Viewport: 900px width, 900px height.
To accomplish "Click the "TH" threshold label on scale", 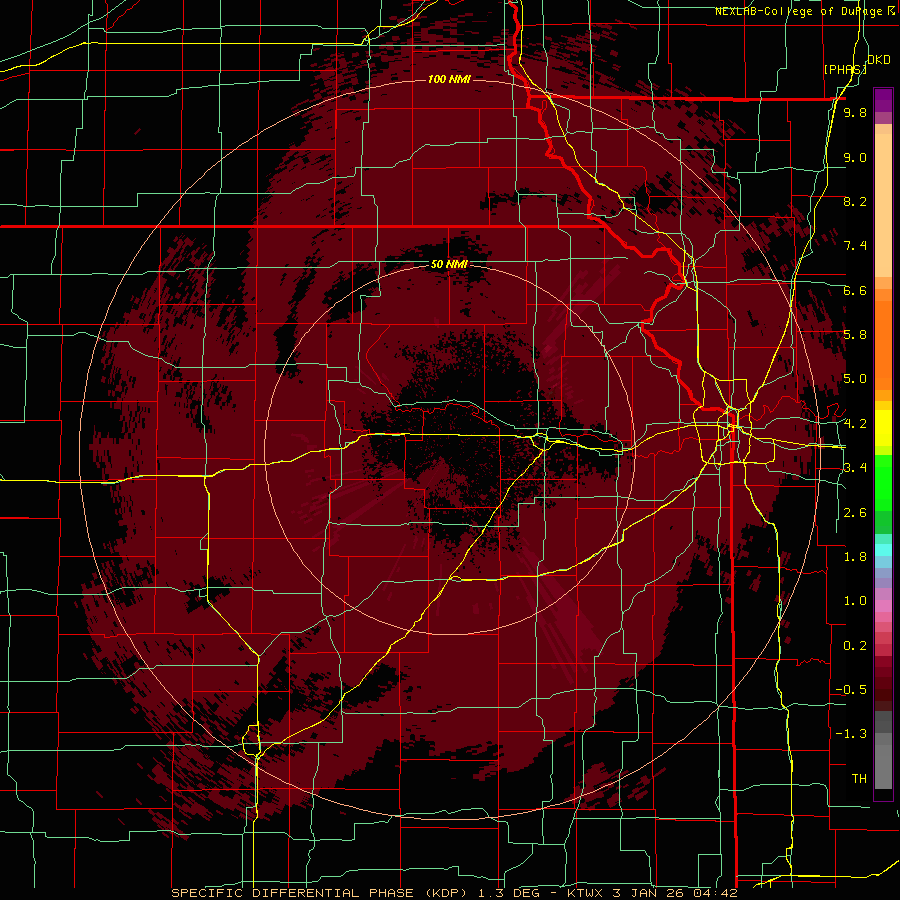I will pos(859,779).
